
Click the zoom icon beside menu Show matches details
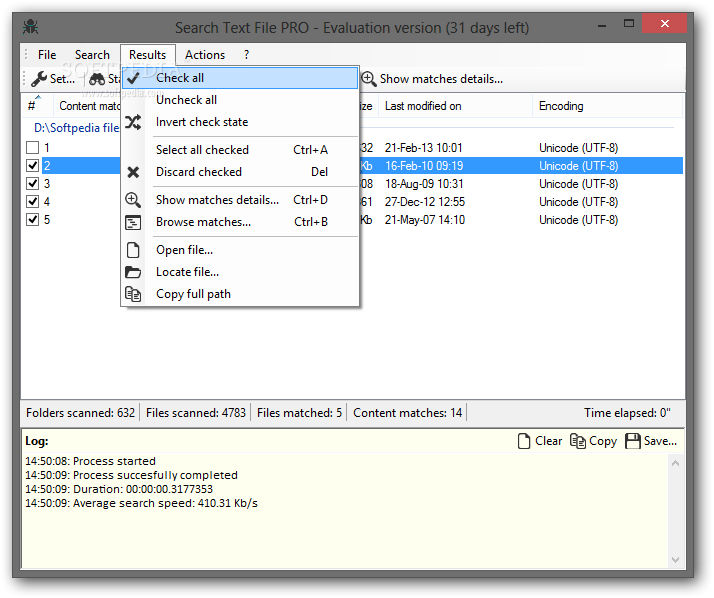(133, 200)
